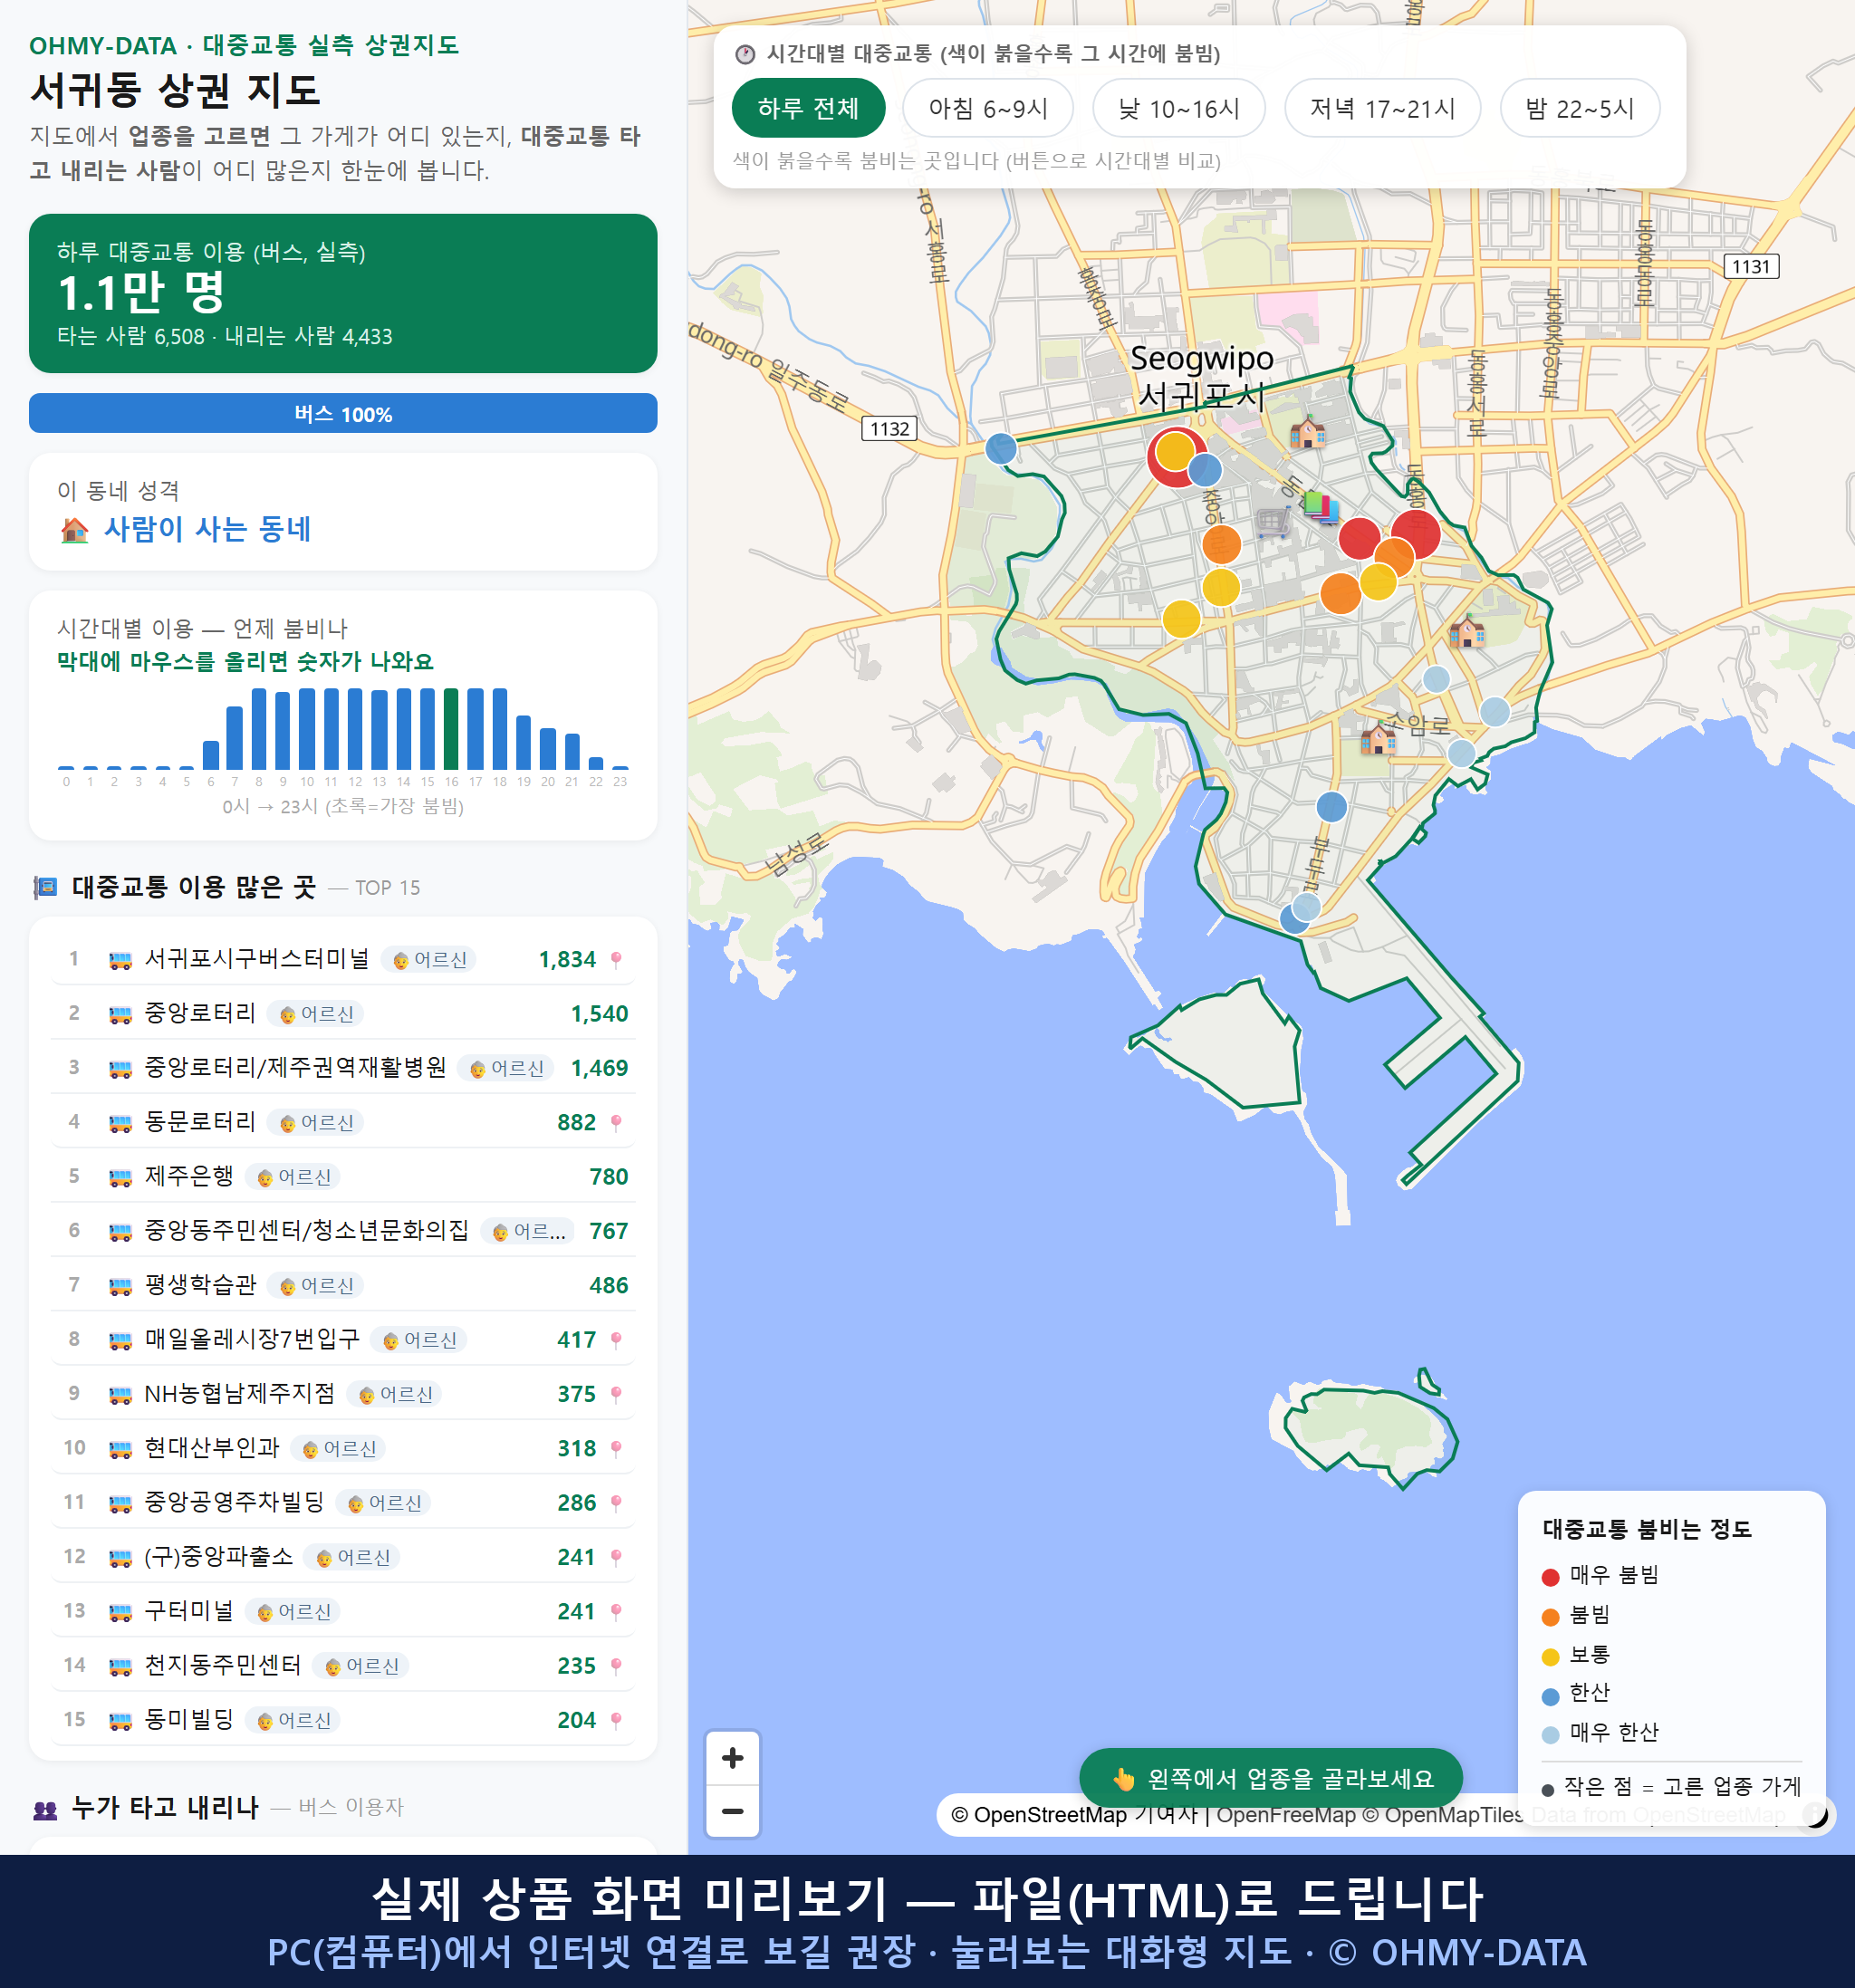Switch to 밤 22~5시 time filter
Viewport: 1855px width, 1988px height.
click(x=1580, y=108)
